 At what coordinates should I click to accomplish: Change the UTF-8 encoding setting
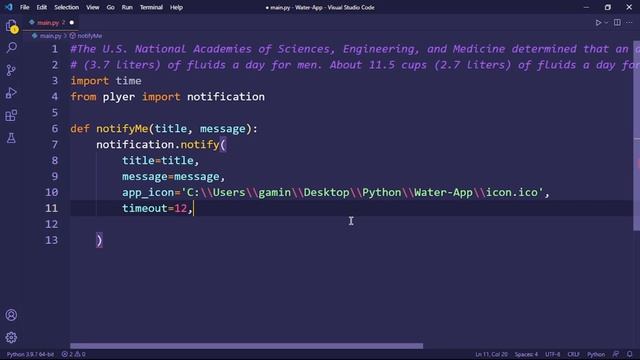[553, 354]
